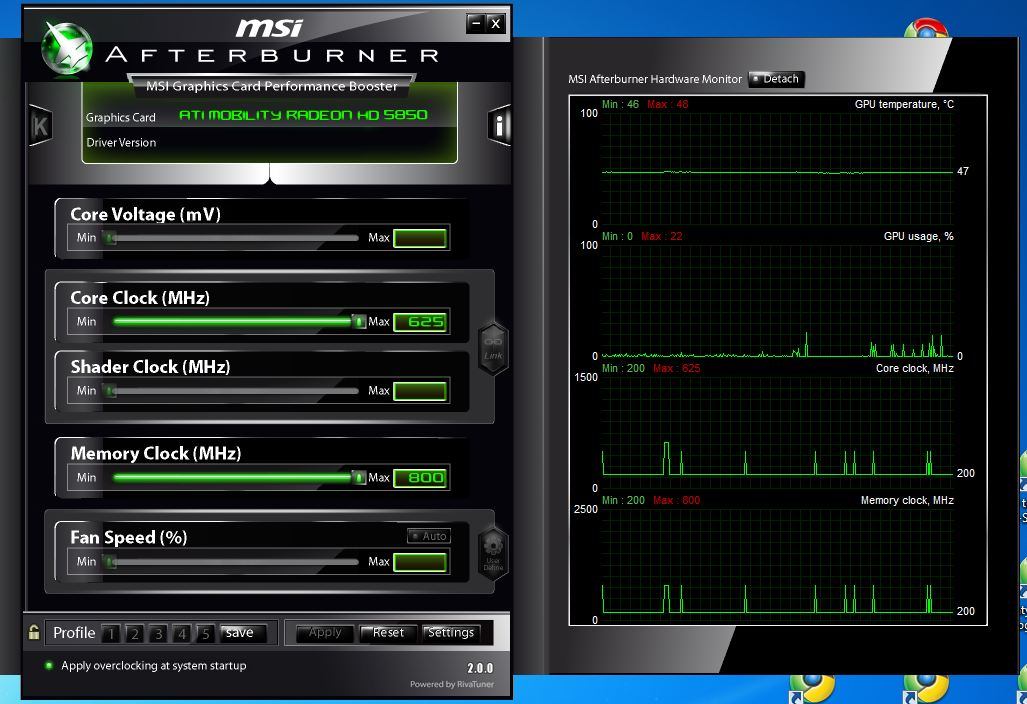Image resolution: width=1027 pixels, height=704 pixels.
Task: Enable Auto fan speed
Action: point(429,536)
